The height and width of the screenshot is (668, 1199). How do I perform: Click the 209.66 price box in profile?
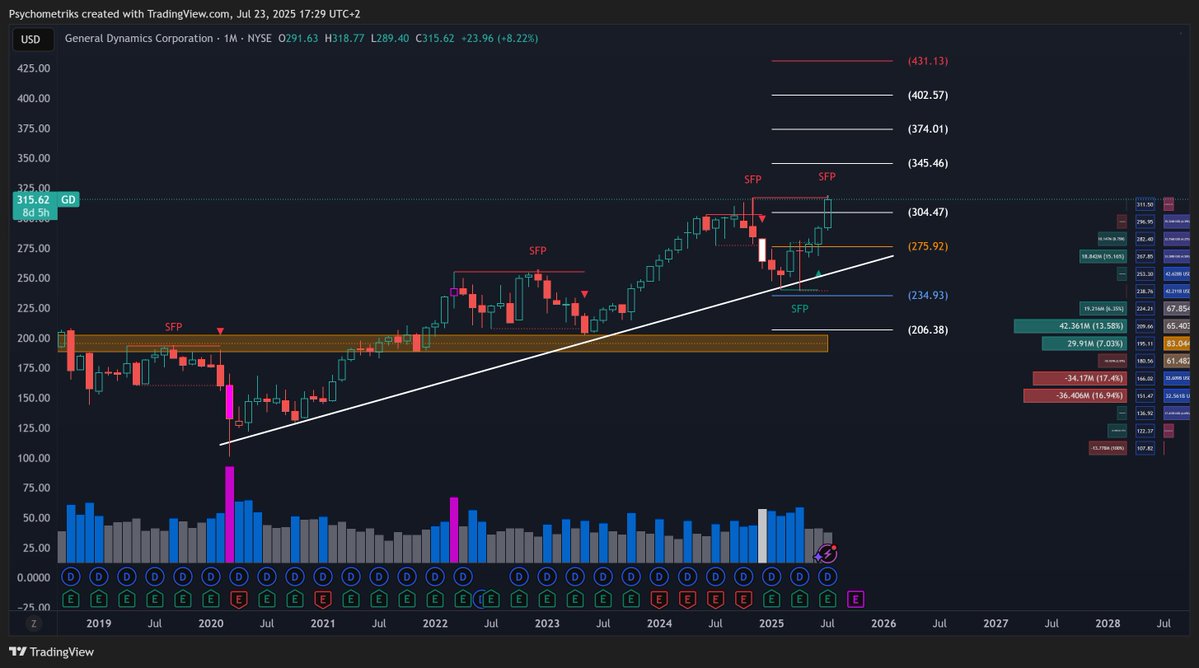point(1145,326)
